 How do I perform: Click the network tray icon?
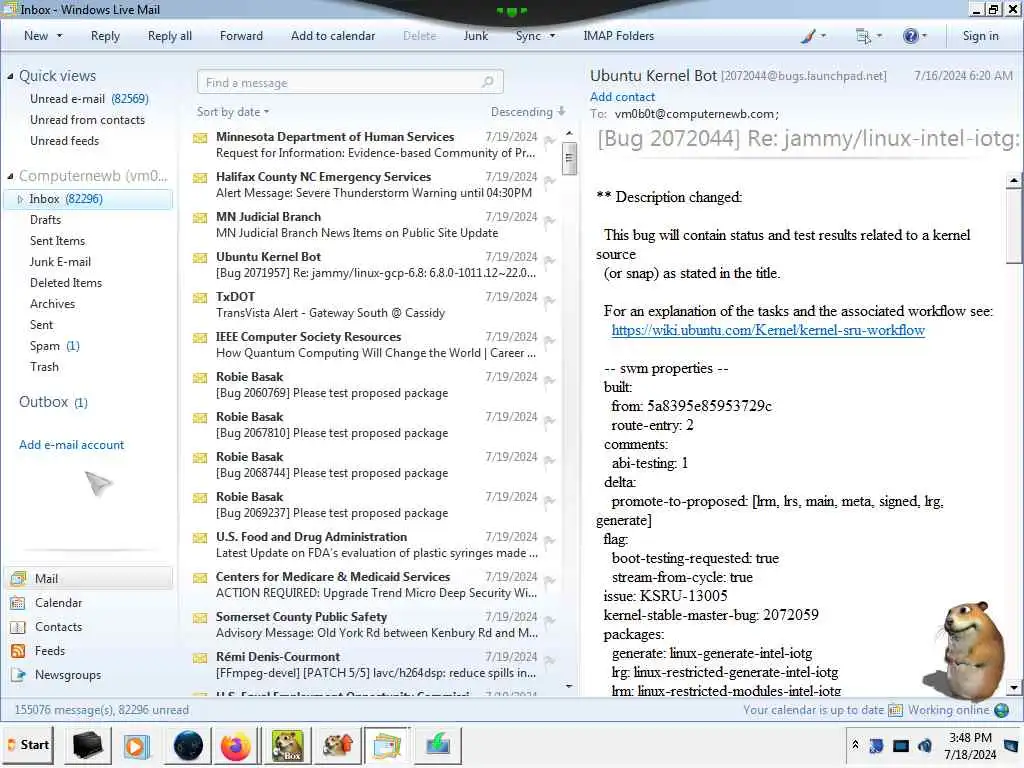(x=901, y=745)
